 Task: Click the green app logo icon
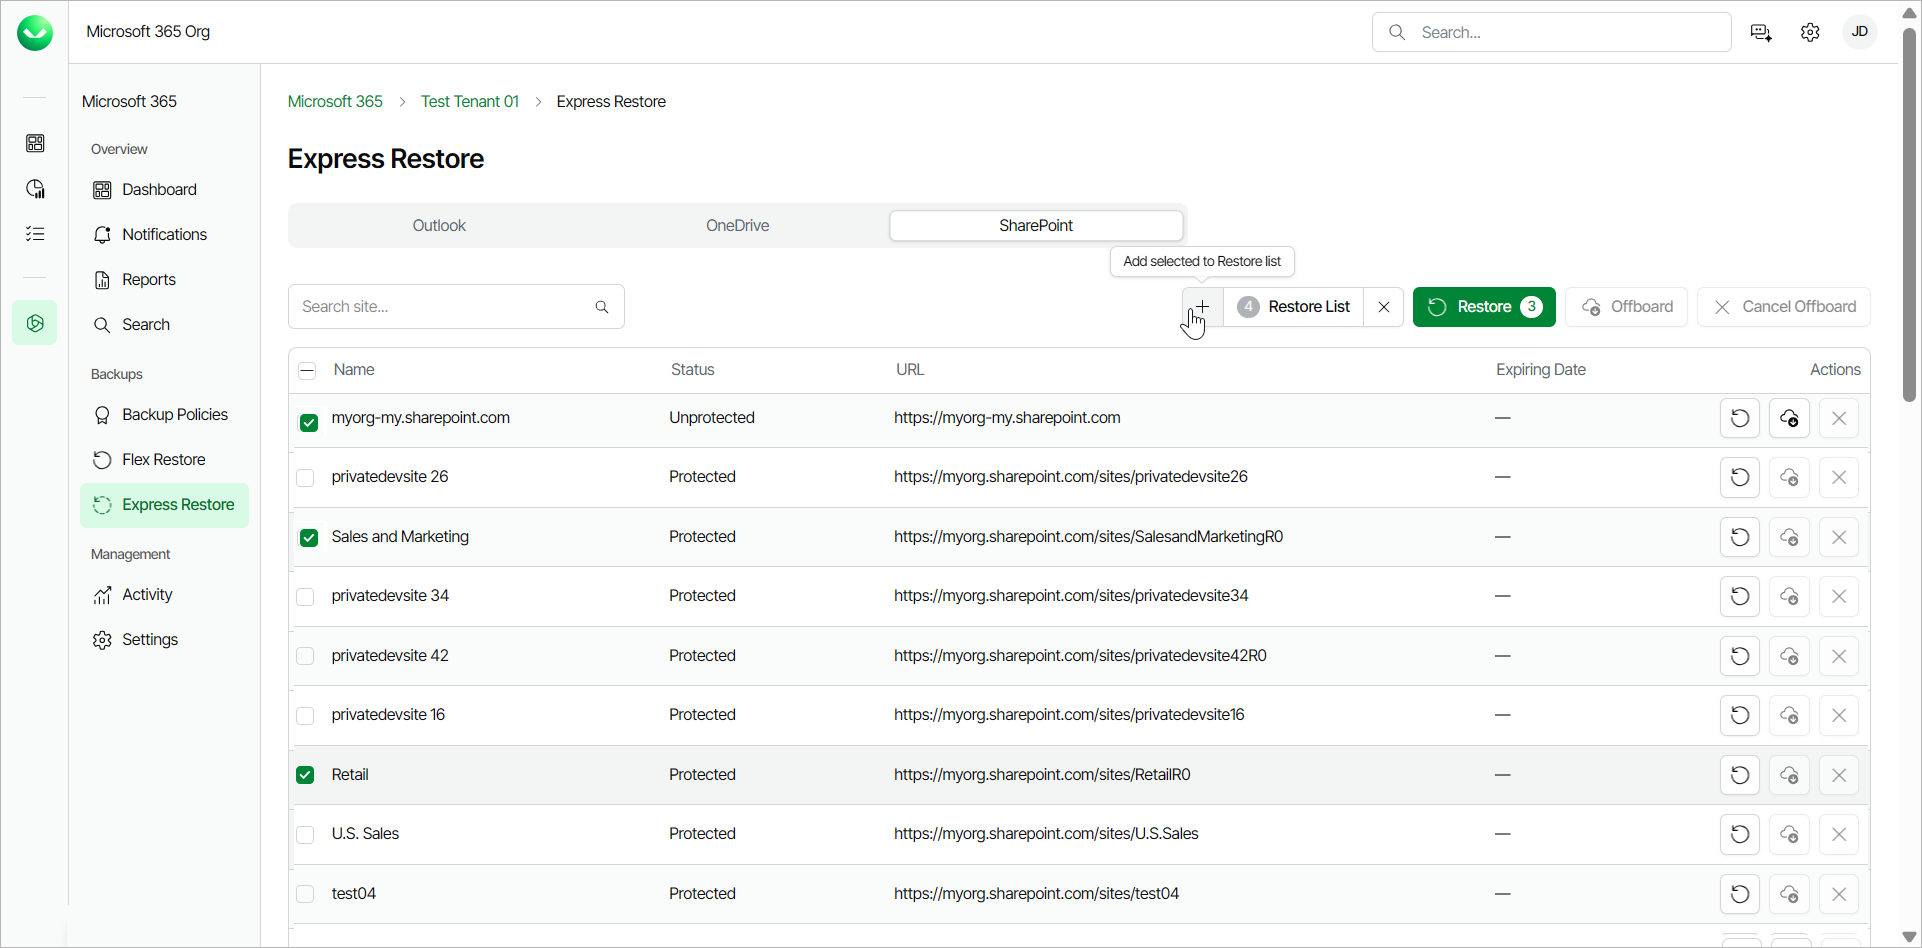coord(35,33)
